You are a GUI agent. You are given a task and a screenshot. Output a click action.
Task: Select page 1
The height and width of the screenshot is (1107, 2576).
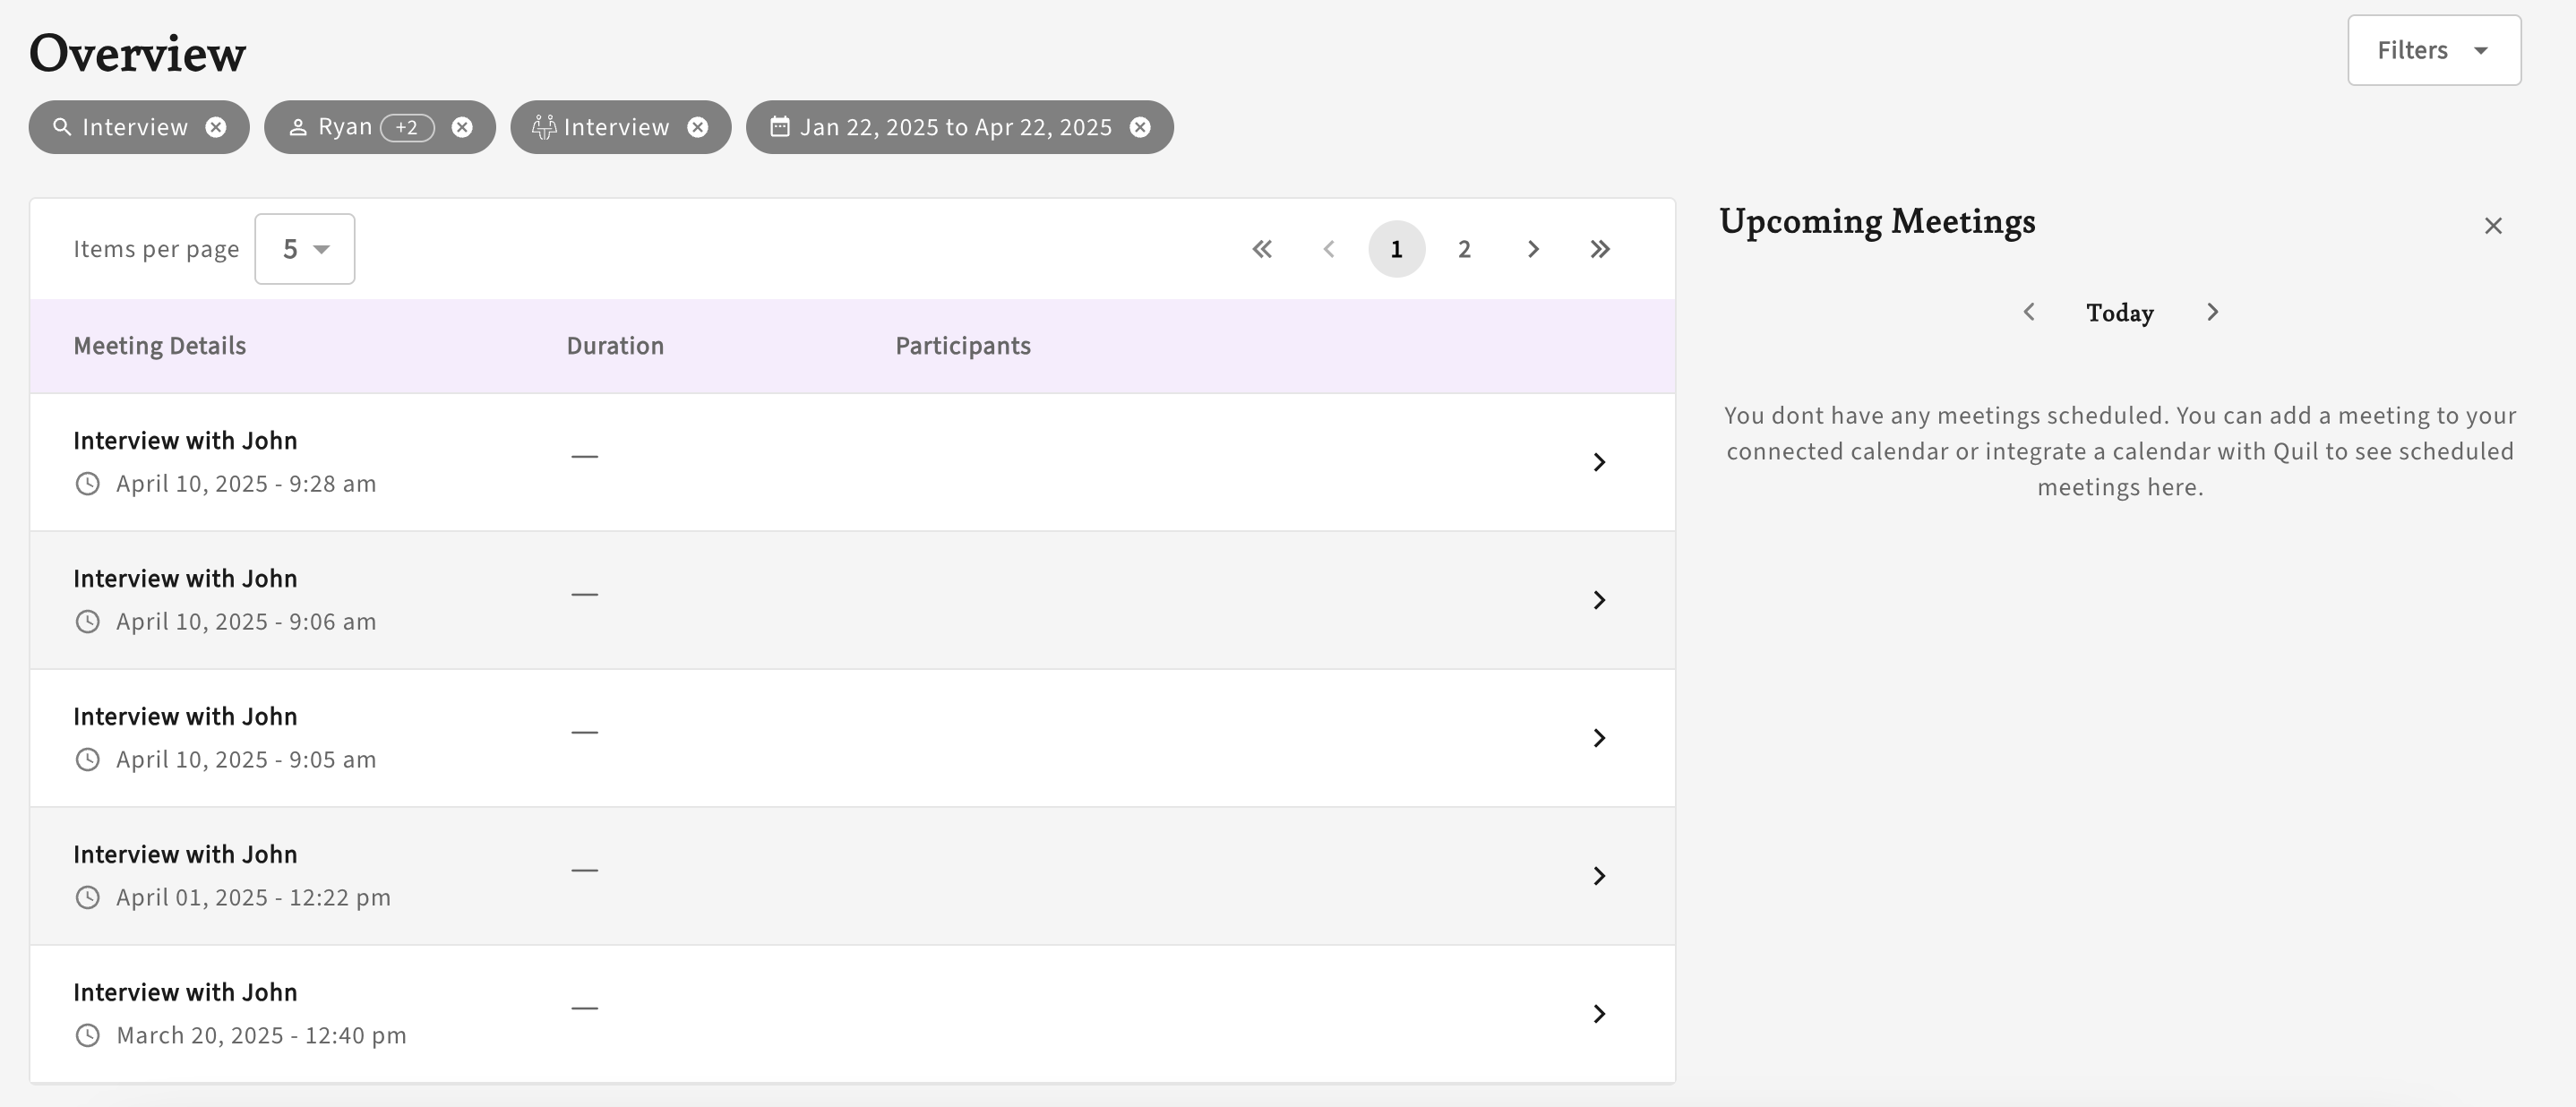coord(1397,249)
